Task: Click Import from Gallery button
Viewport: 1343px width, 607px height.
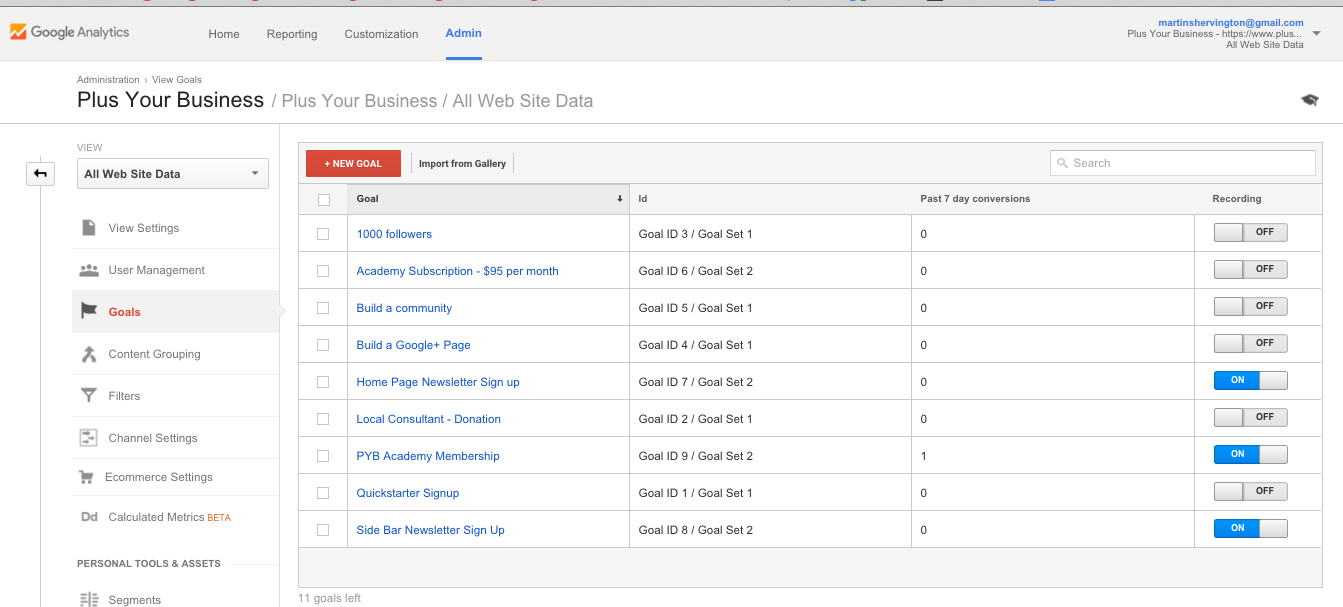Action: click(x=462, y=163)
